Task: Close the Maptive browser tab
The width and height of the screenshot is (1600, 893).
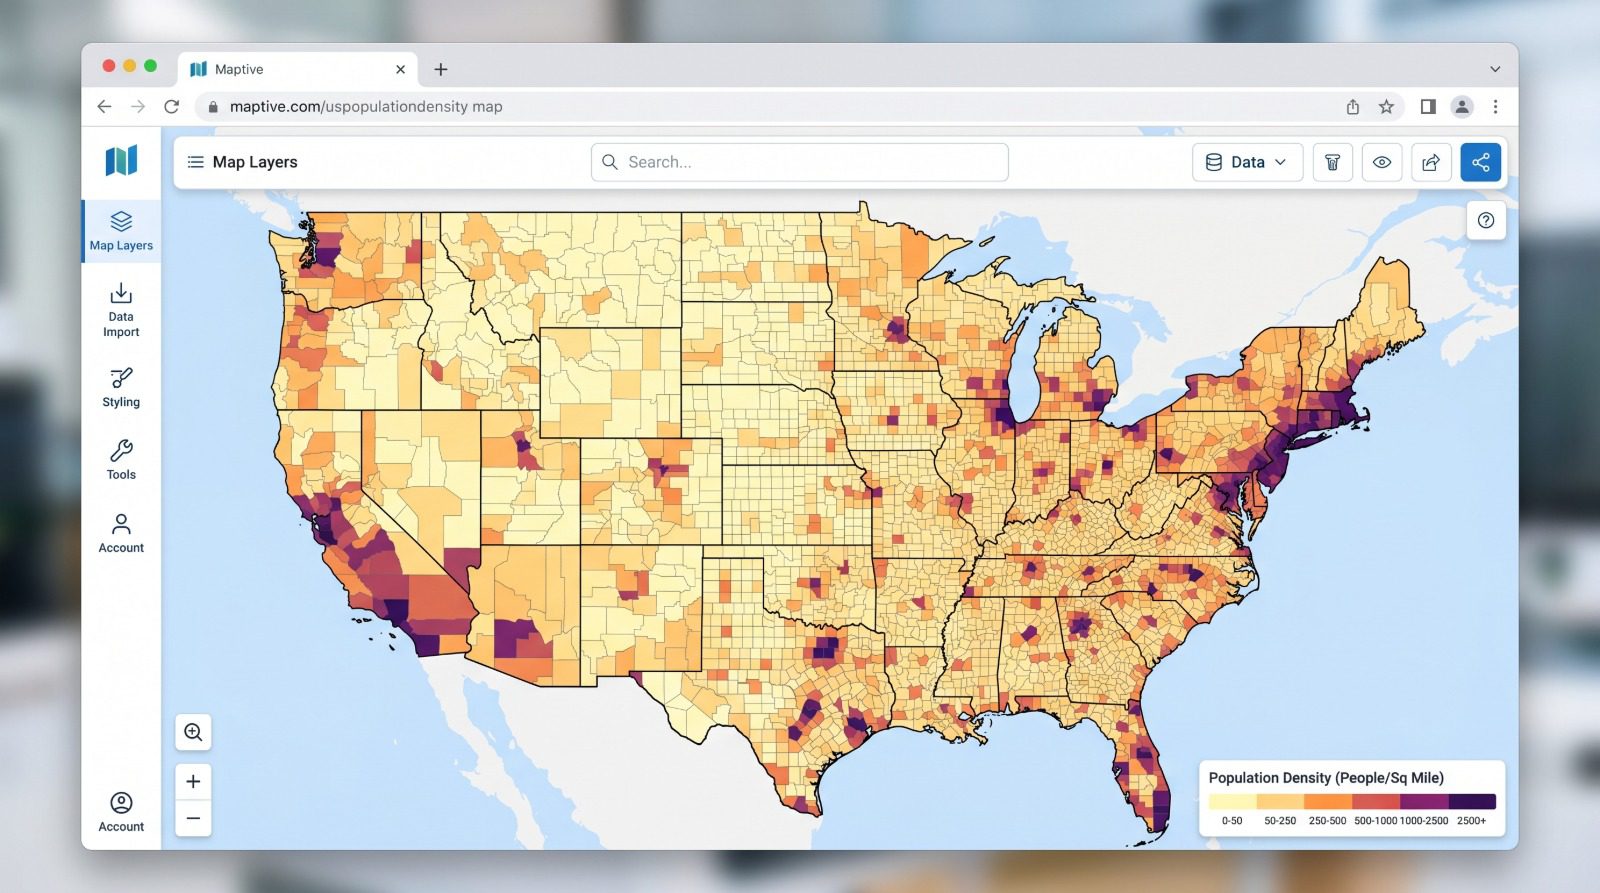Action: pyautogui.click(x=400, y=69)
